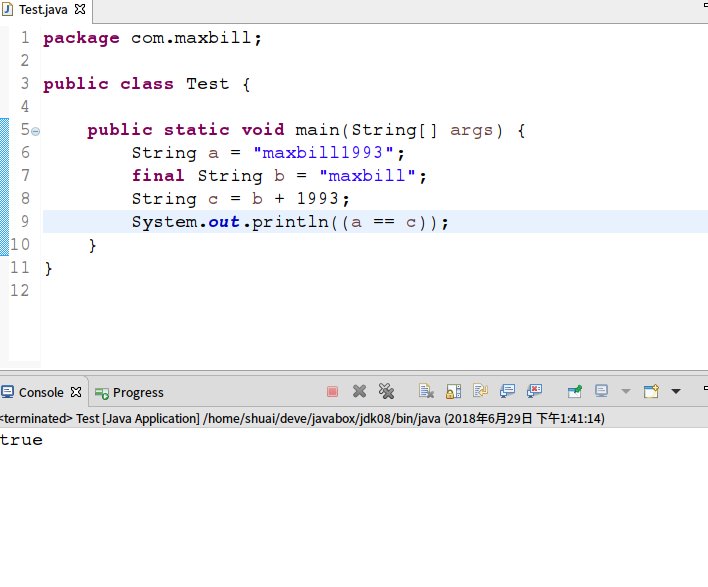Toggle Scroll Lock in console toolbar
This screenshot has width=708, height=587.
(x=453, y=392)
